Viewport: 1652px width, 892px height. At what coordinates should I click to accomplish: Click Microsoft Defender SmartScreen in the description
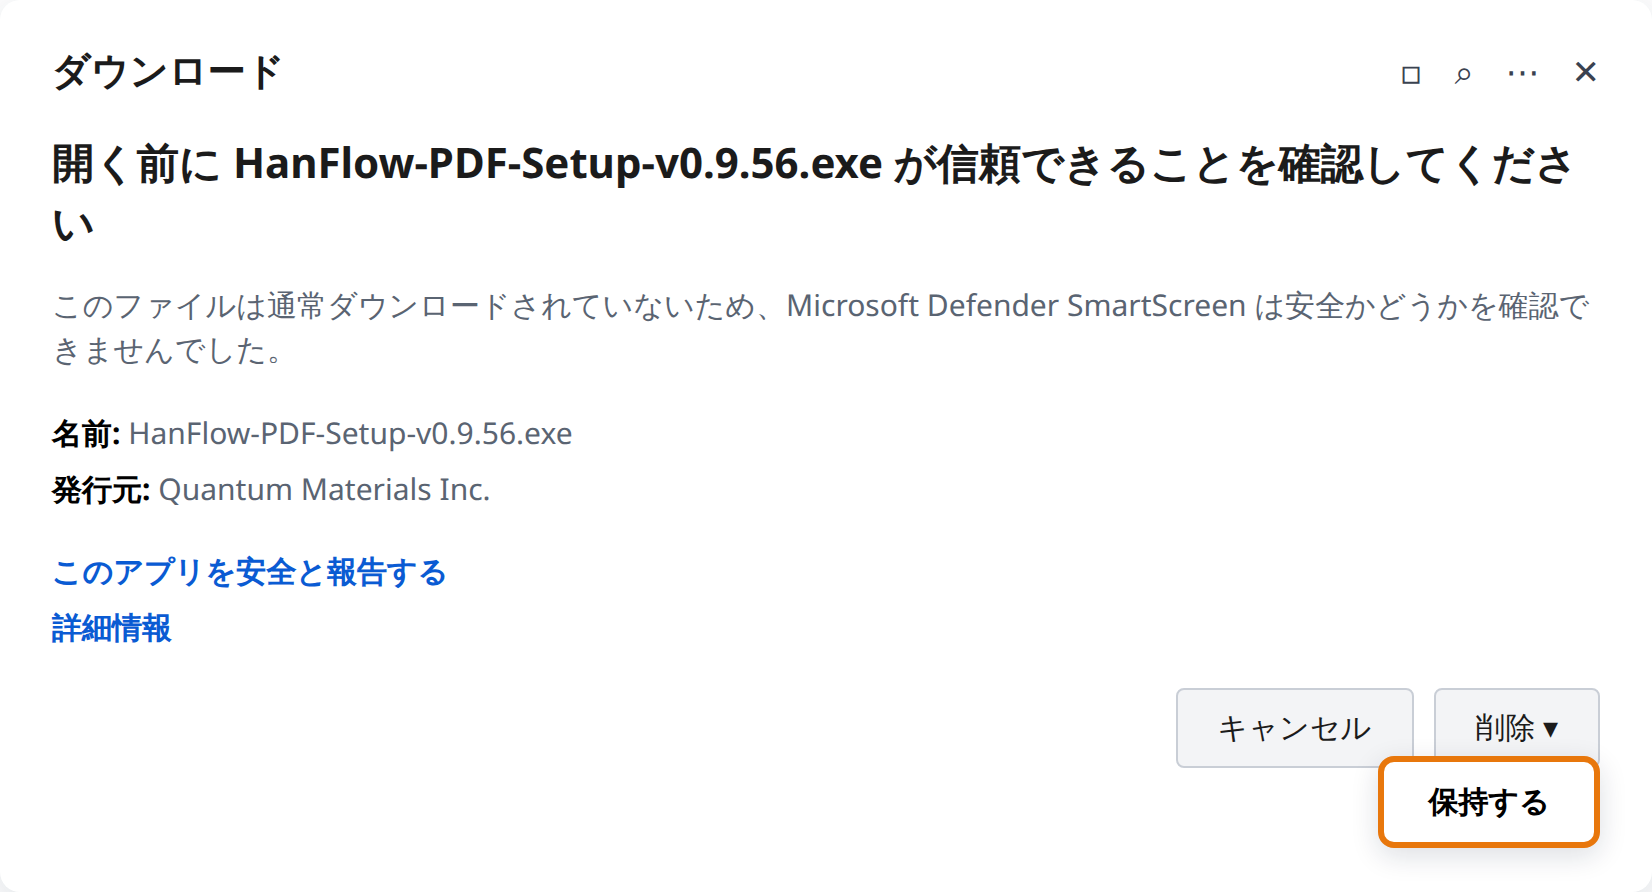pos(1016,306)
